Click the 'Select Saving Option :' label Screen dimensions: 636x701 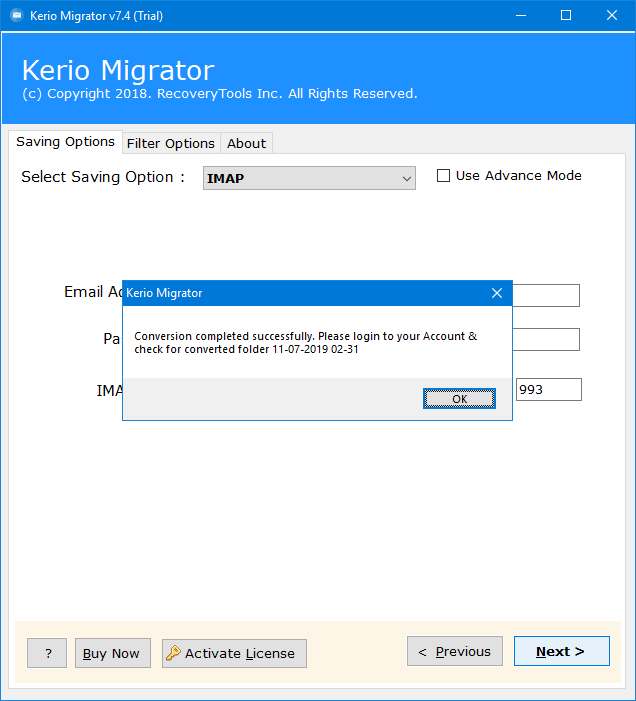click(103, 177)
